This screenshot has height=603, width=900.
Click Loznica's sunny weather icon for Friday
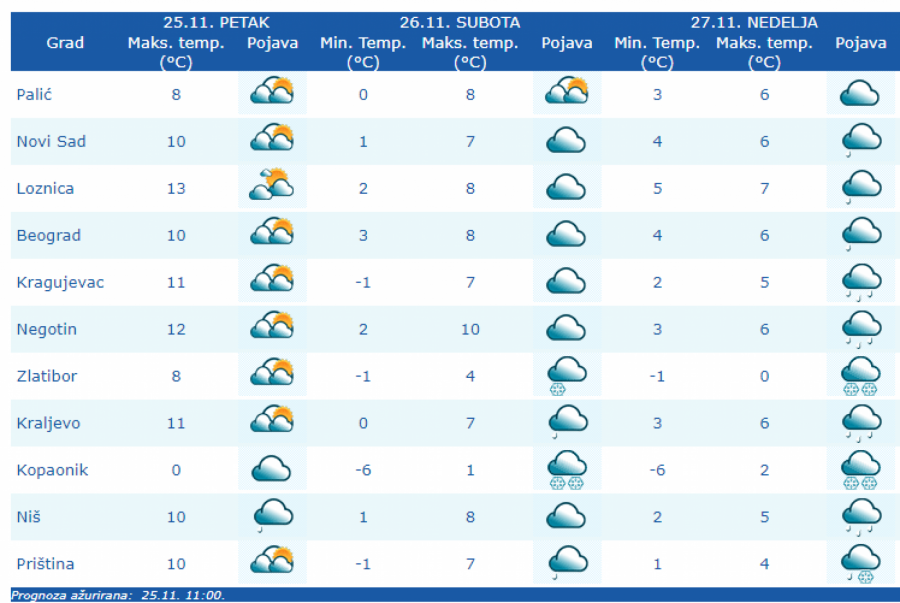[x=270, y=187]
